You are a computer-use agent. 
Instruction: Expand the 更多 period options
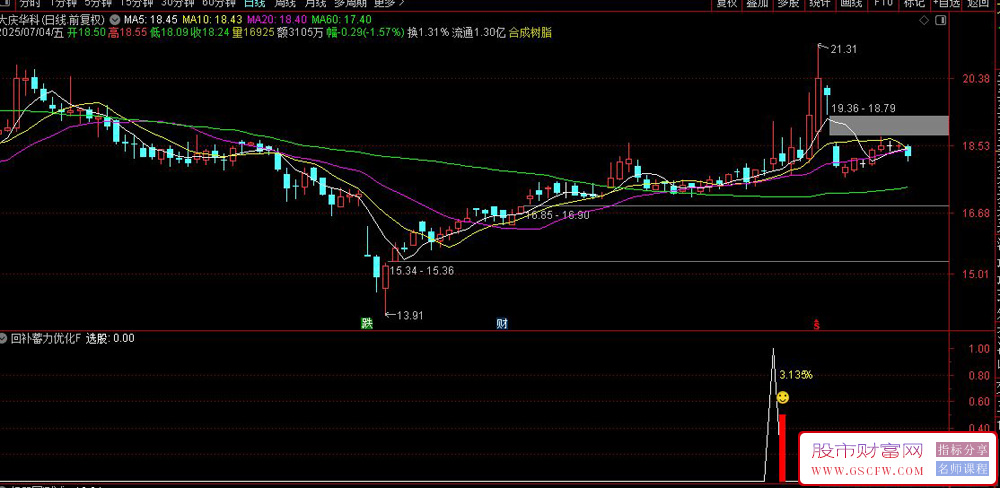click(x=389, y=3)
